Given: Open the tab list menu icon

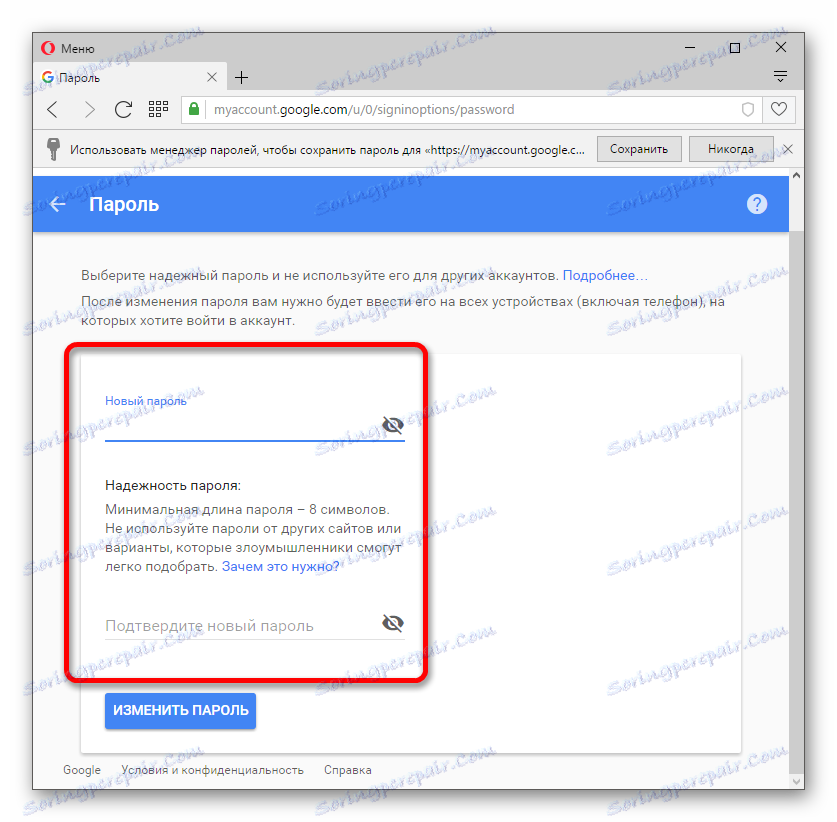Looking at the screenshot, I should point(780,76).
